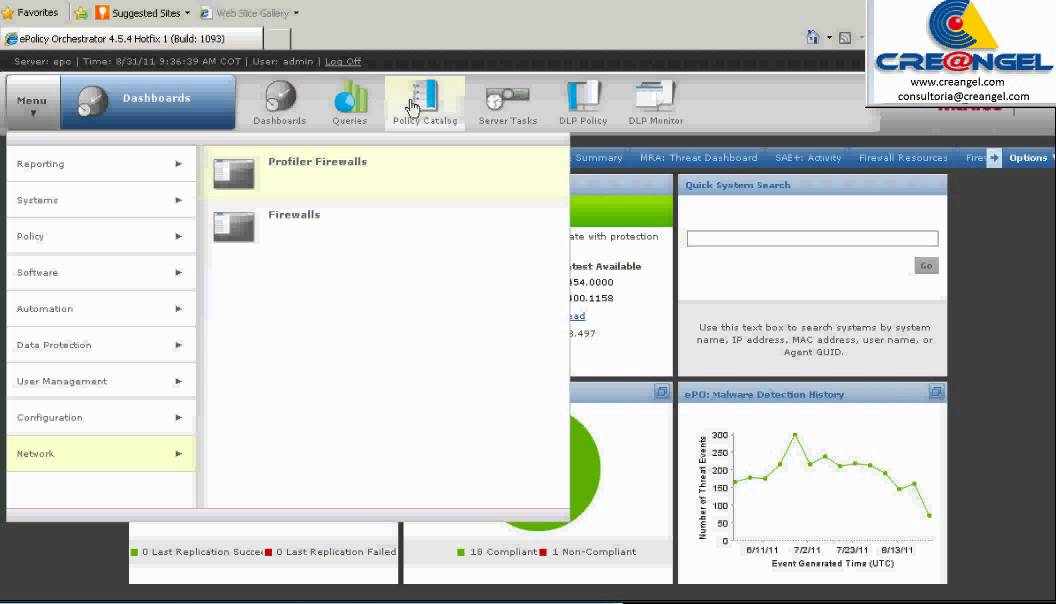Switch to SAE+: Activity tab

point(807,158)
